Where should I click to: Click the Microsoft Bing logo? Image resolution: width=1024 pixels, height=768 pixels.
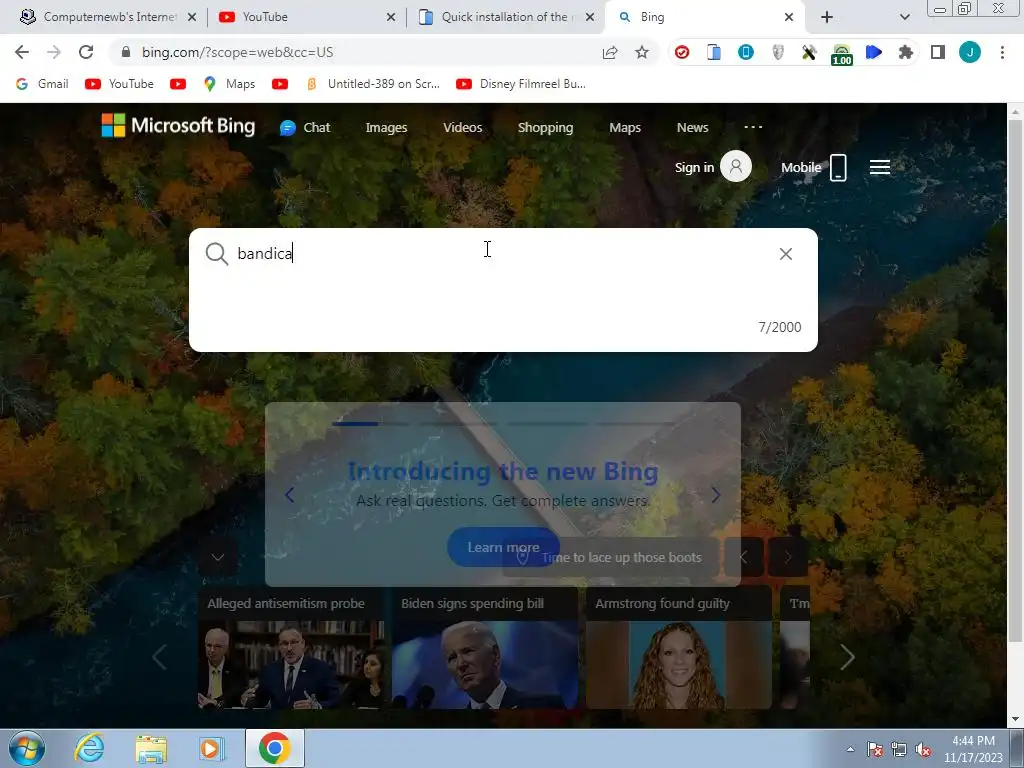tap(178, 125)
